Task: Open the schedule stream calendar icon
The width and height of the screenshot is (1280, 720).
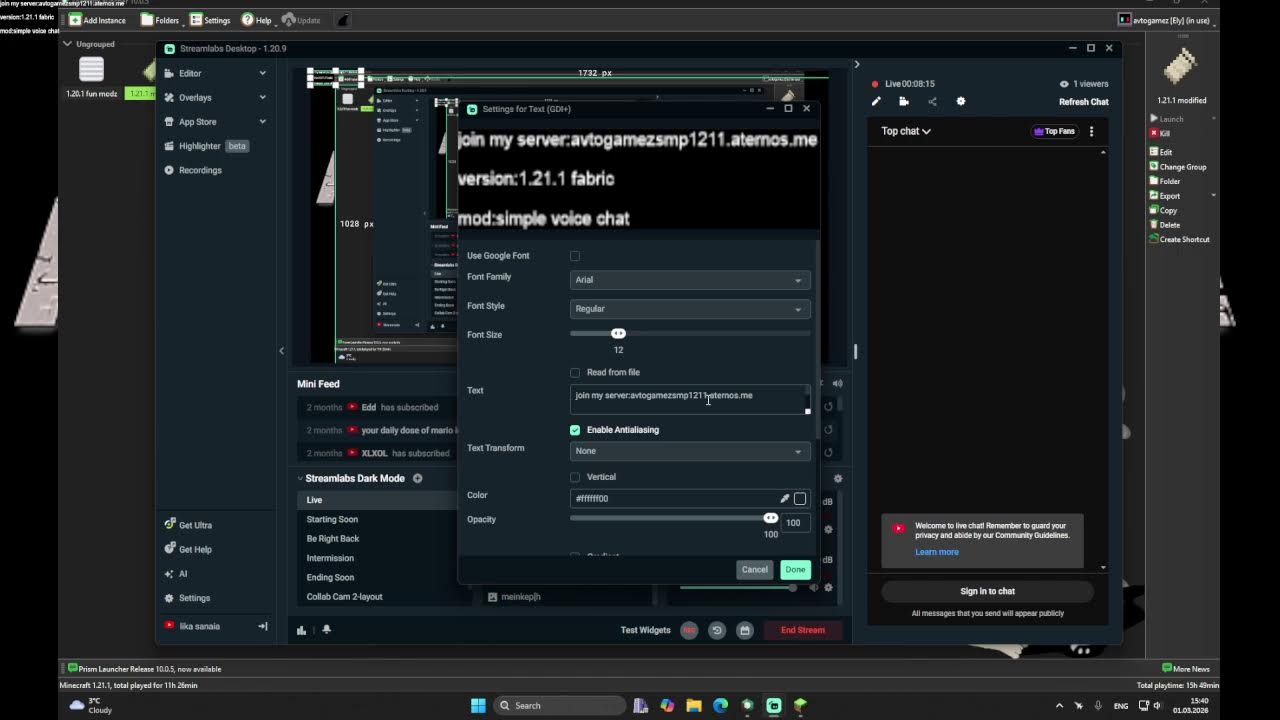Action: pos(745,630)
